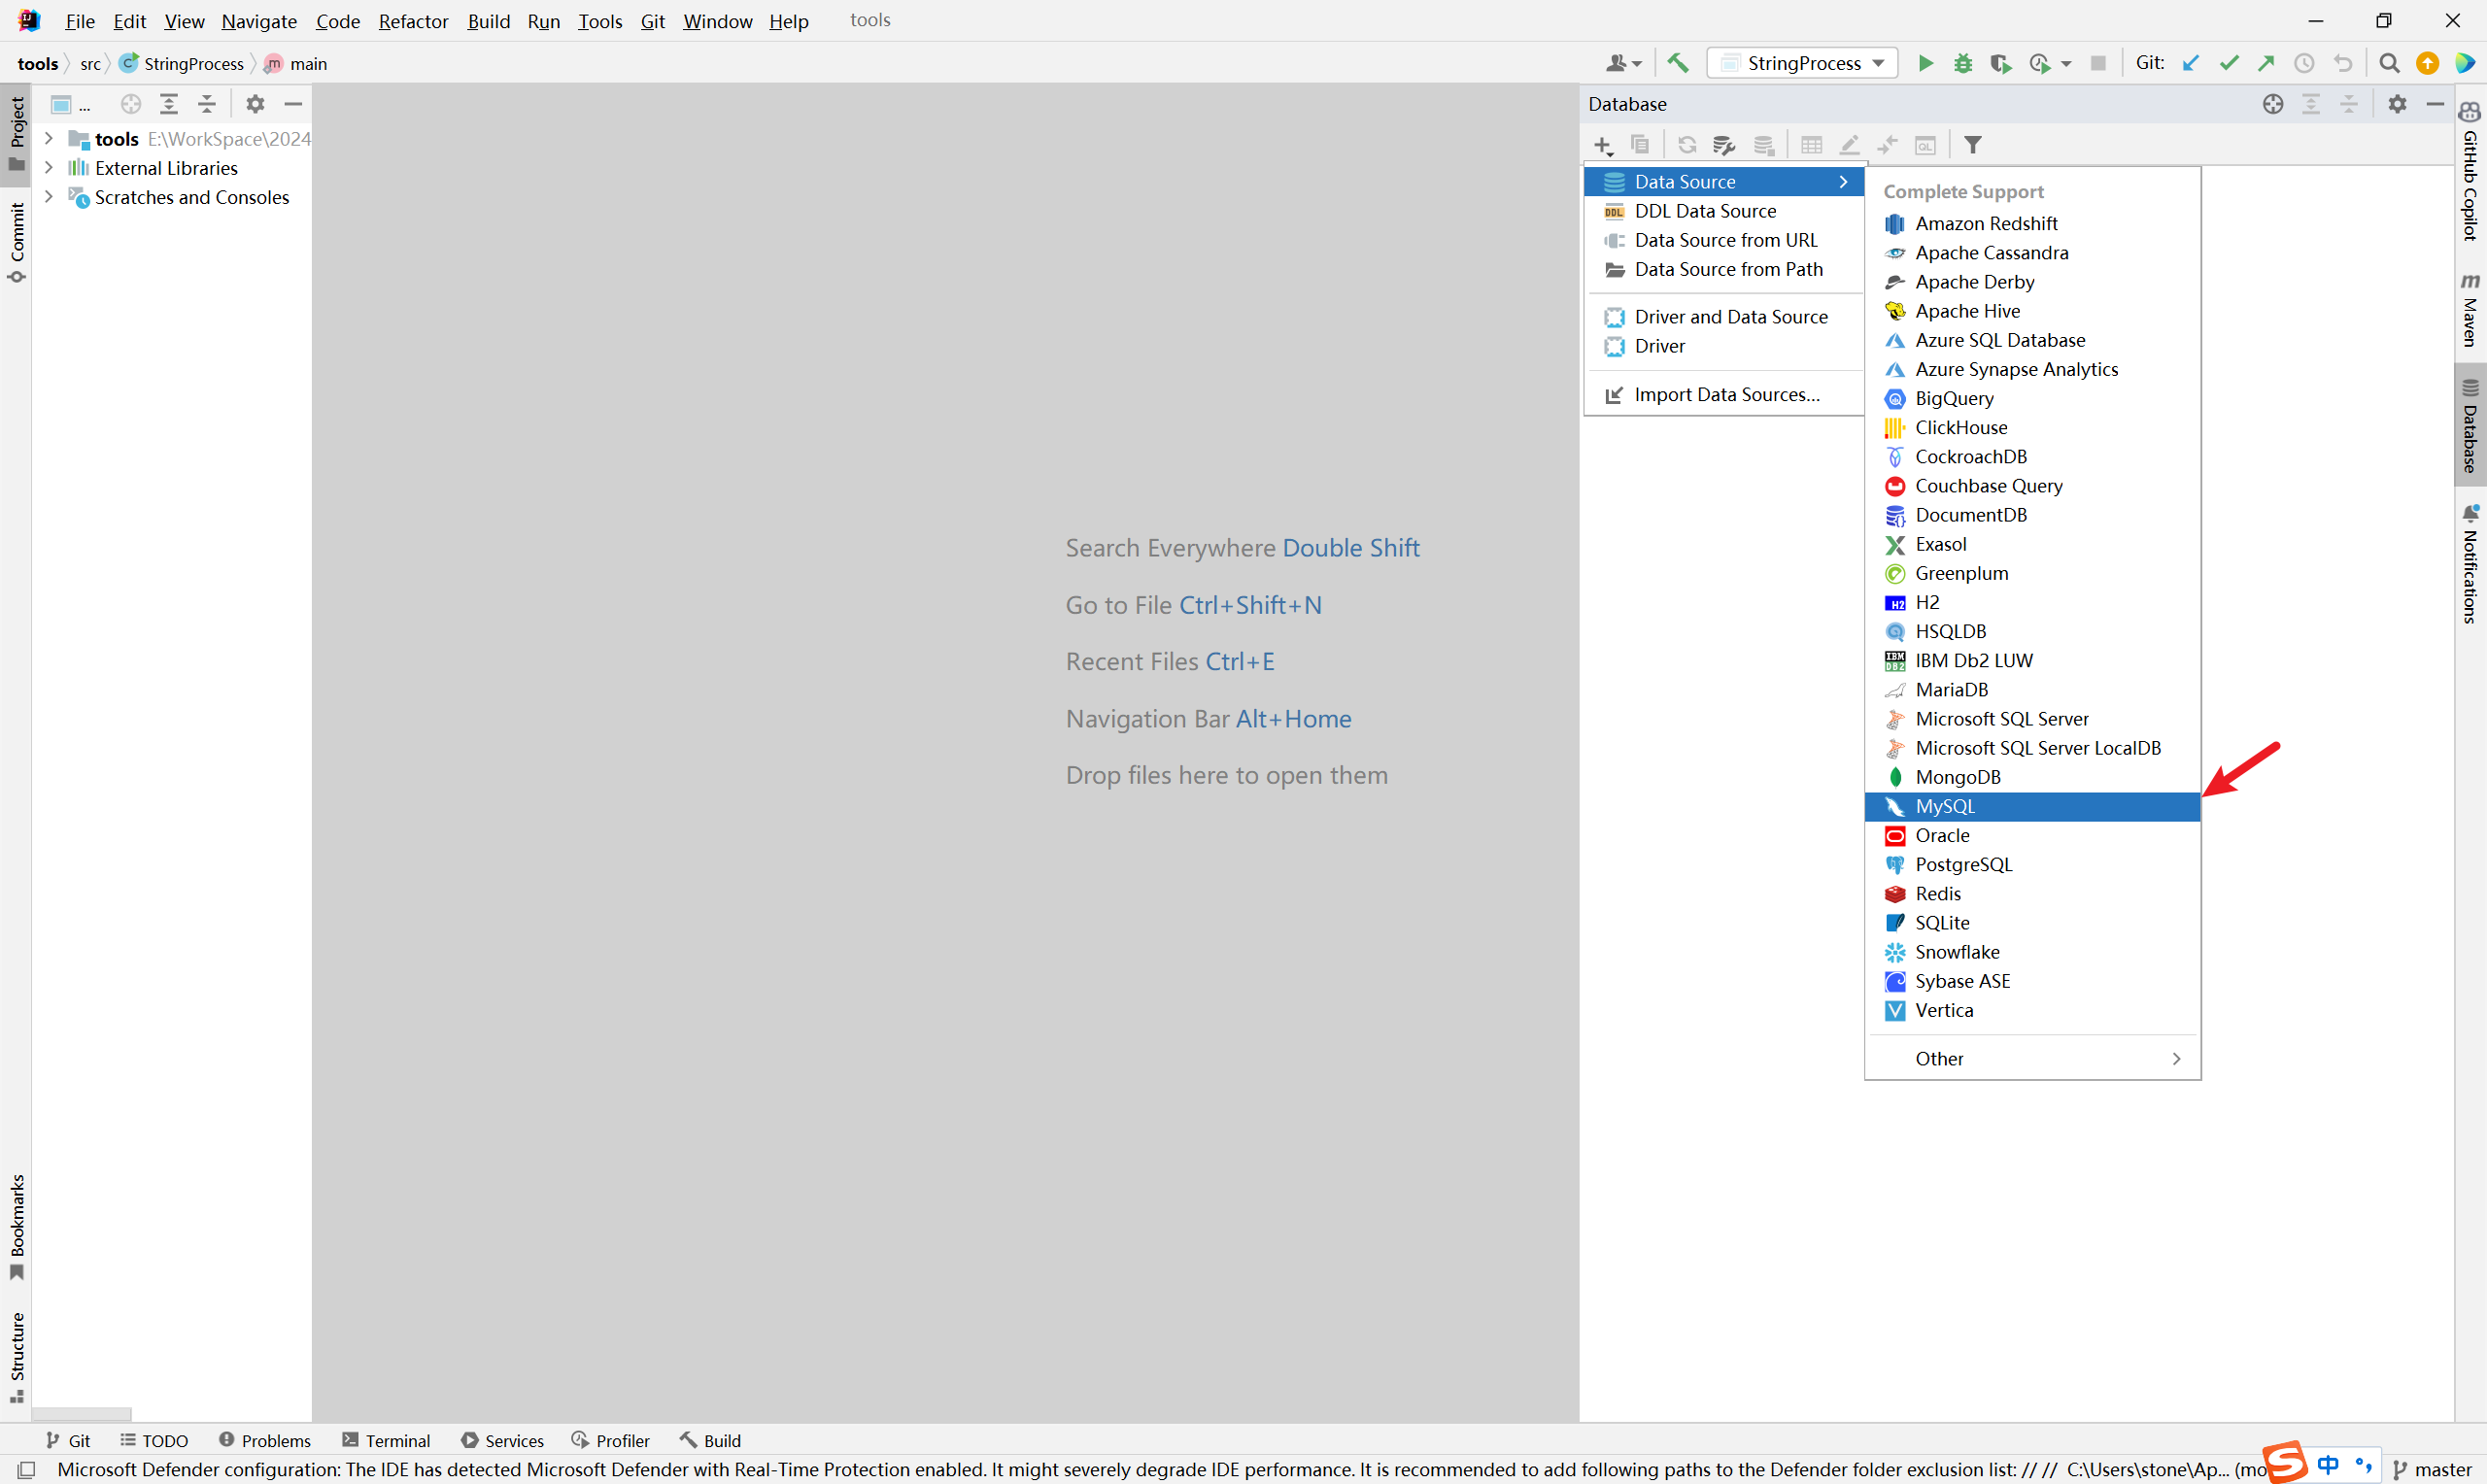Click Select Opened File icon in Project panel

(x=131, y=104)
